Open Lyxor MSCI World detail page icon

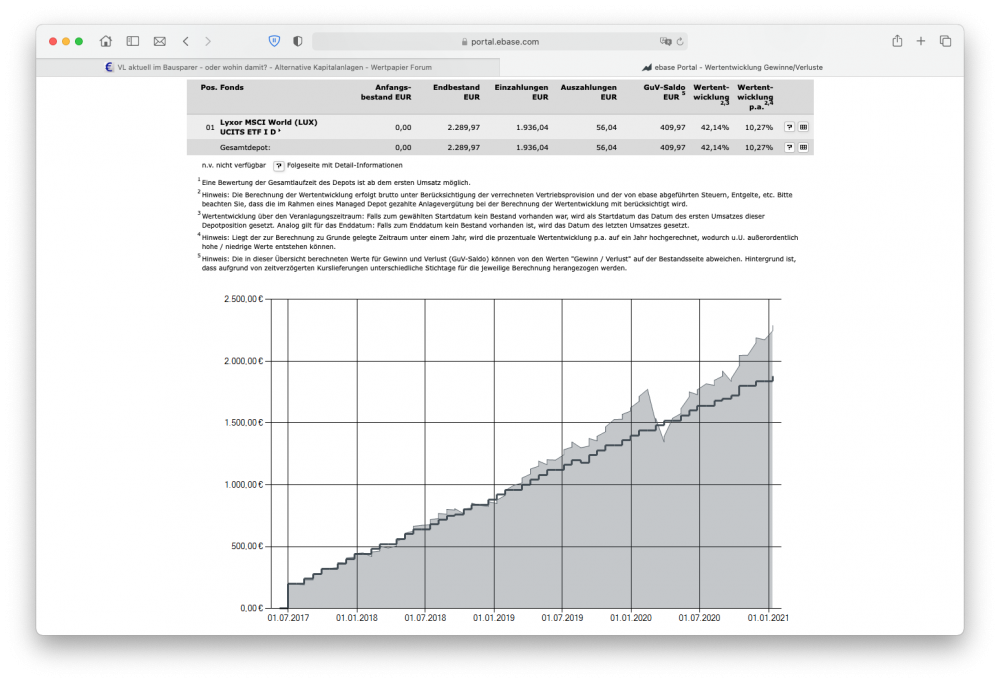tap(790, 127)
